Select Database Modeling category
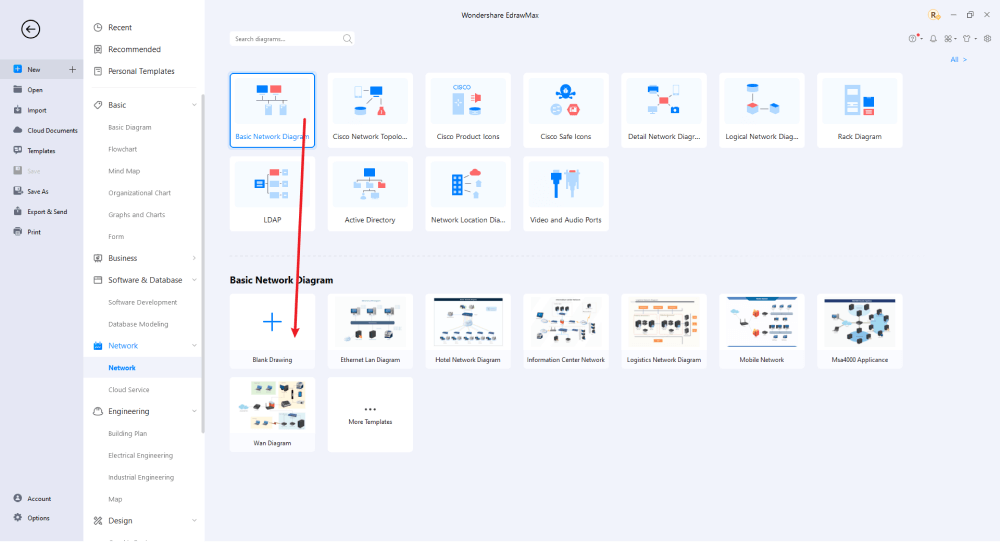1000x542 pixels. (x=138, y=324)
